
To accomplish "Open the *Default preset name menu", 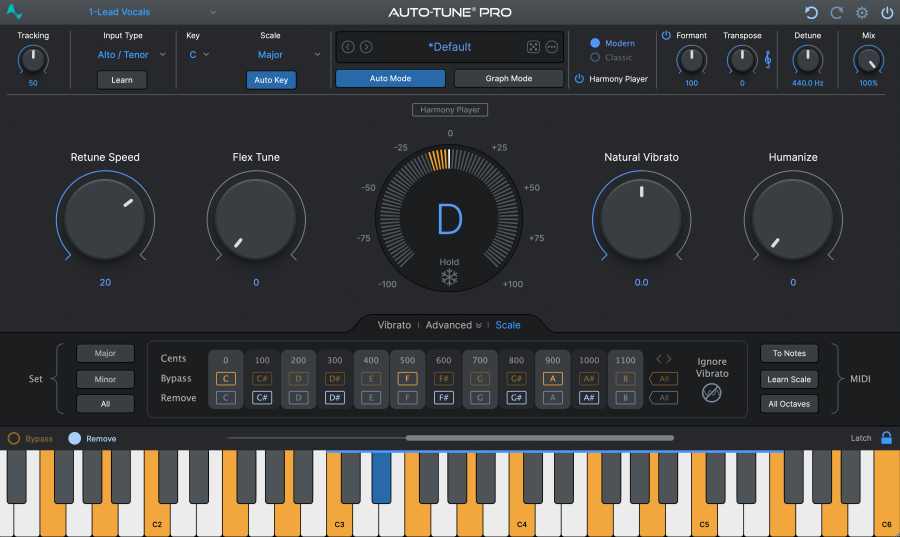I will [449, 47].
